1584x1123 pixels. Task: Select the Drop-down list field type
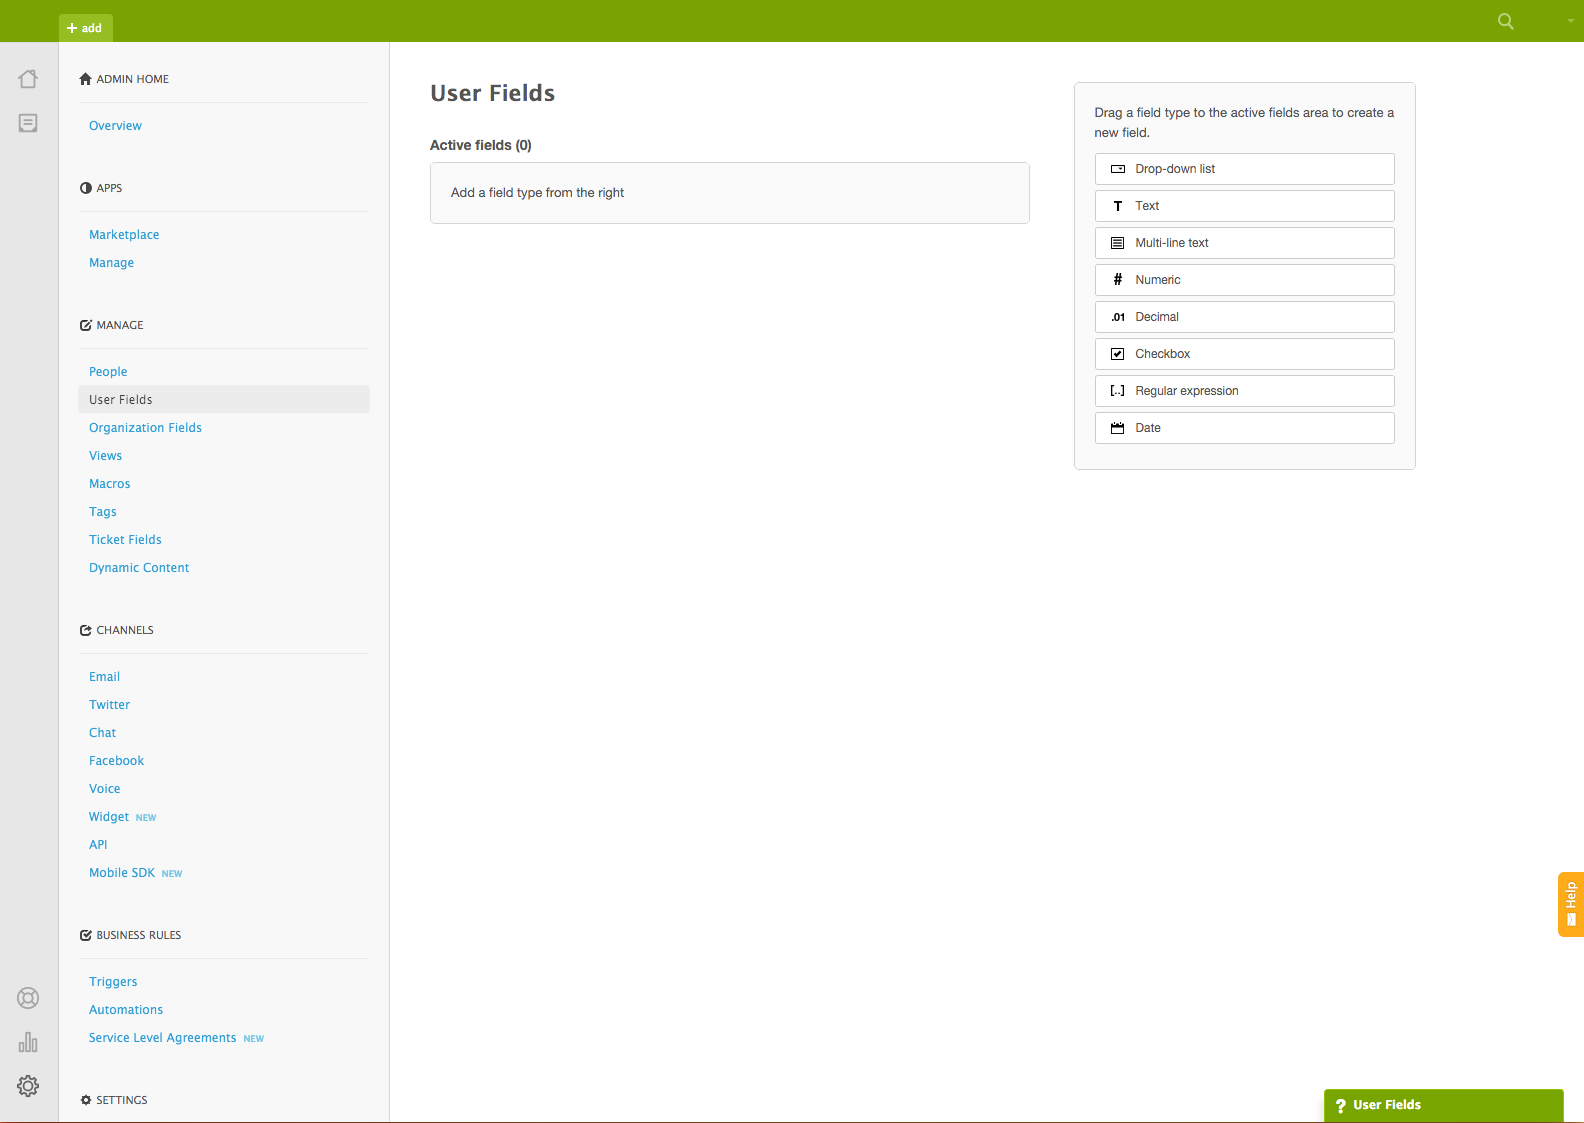tap(1244, 169)
